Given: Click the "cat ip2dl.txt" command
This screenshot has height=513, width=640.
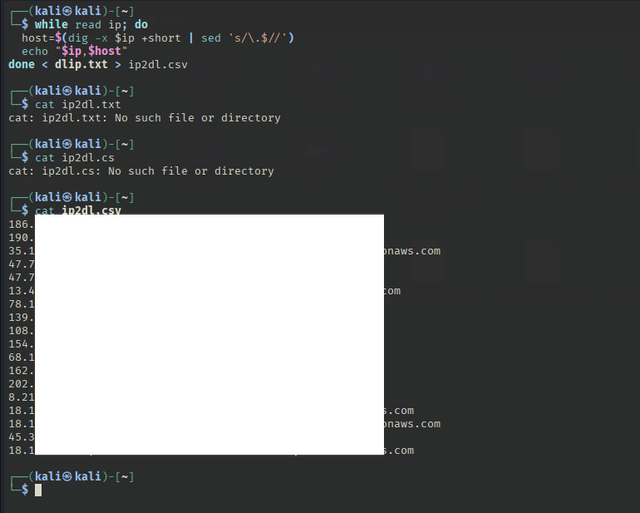Looking at the screenshot, I should [x=78, y=104].
